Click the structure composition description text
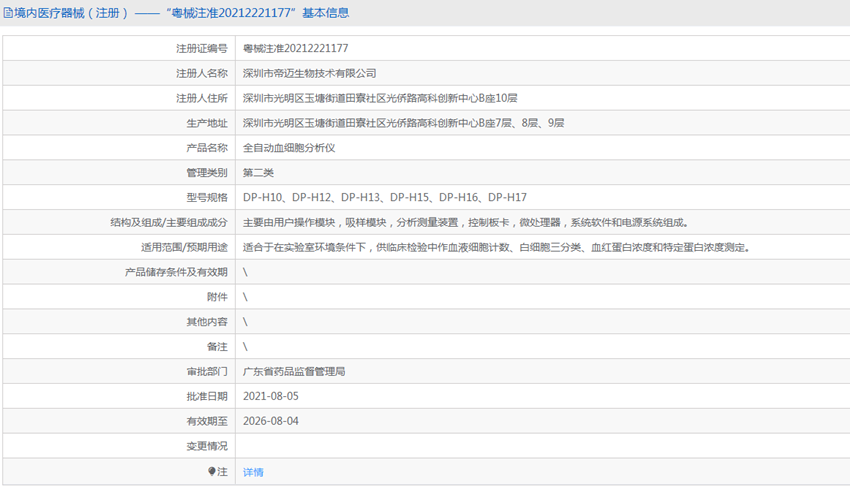 (x=465, y=223)
